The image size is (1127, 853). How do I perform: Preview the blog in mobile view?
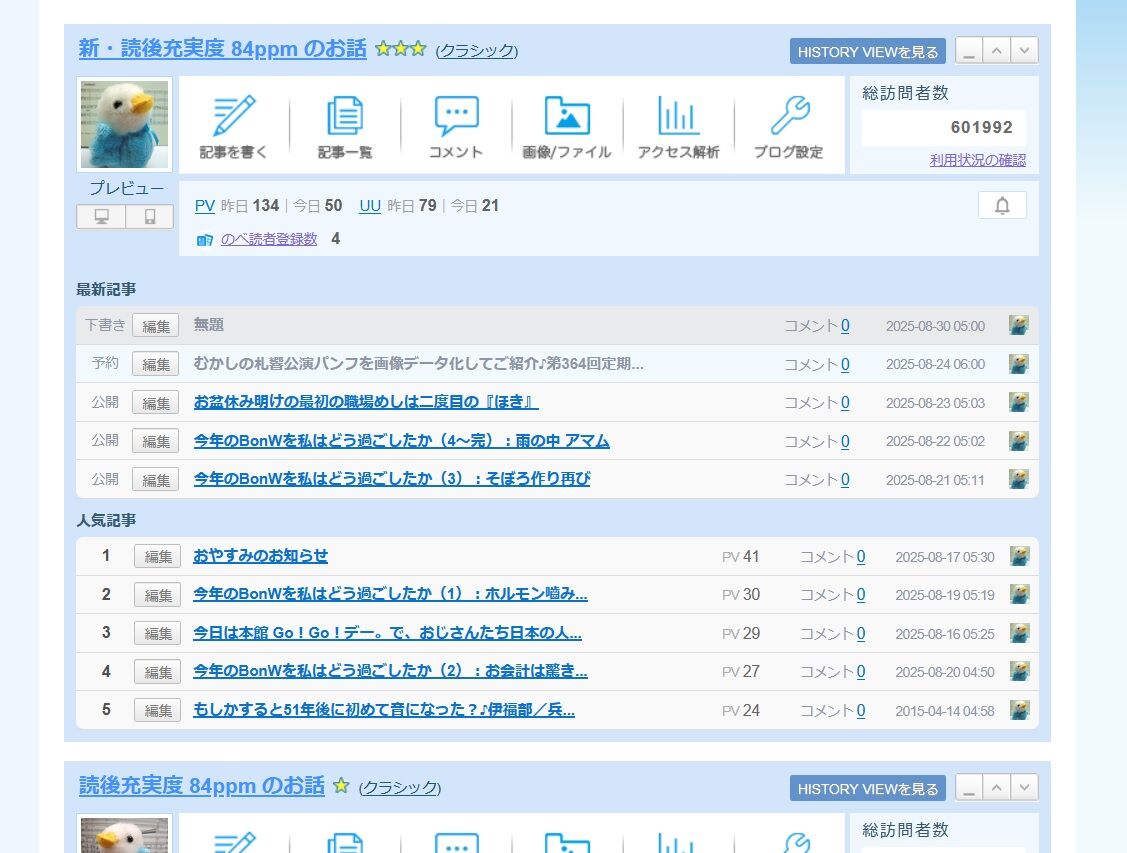[150, 216]
